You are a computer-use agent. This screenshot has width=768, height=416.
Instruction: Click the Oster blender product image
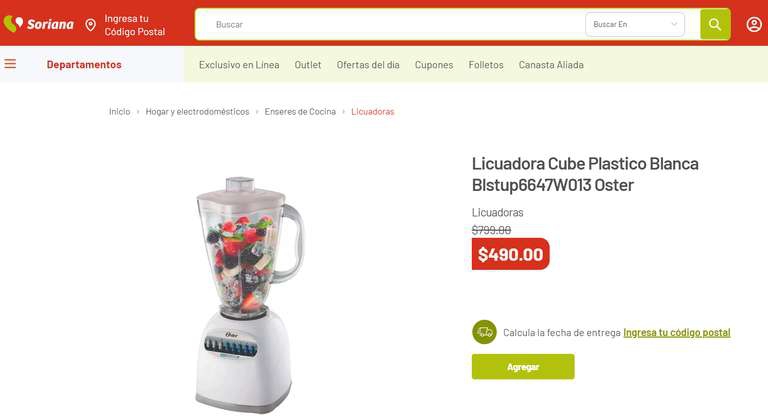click(x=249, y=294)
